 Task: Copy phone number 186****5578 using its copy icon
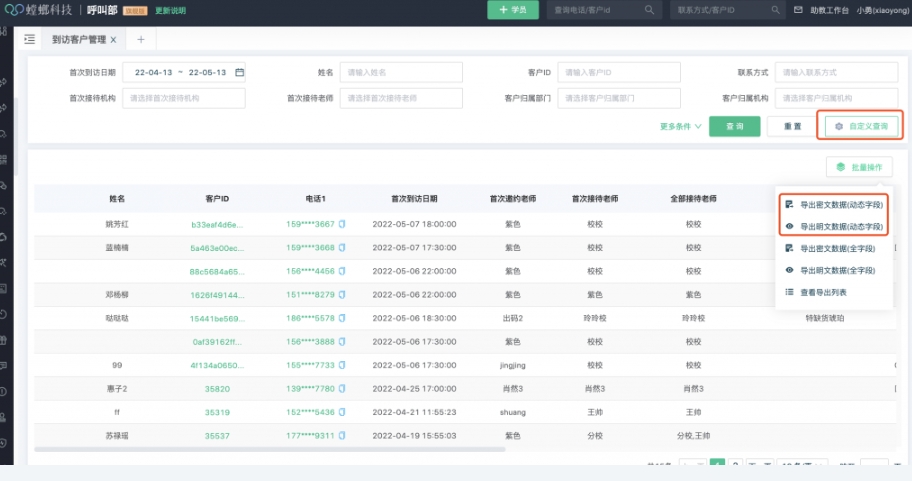point(342,318)
